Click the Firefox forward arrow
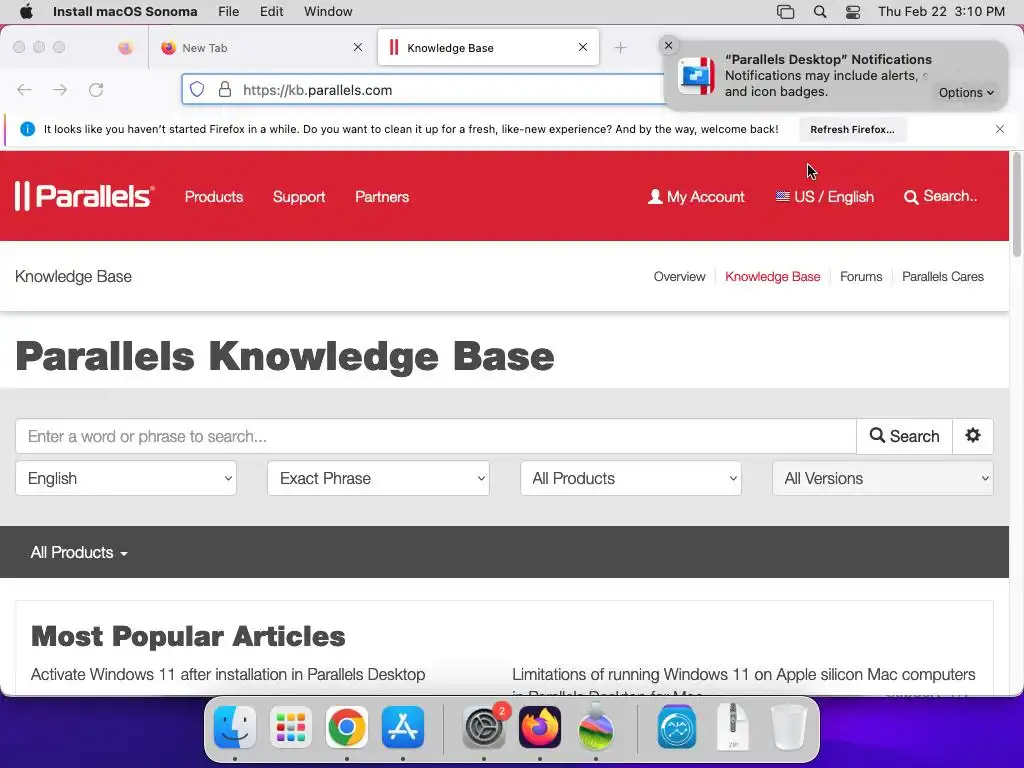Viewport: 1024px width, 768px height. [60, 90]
